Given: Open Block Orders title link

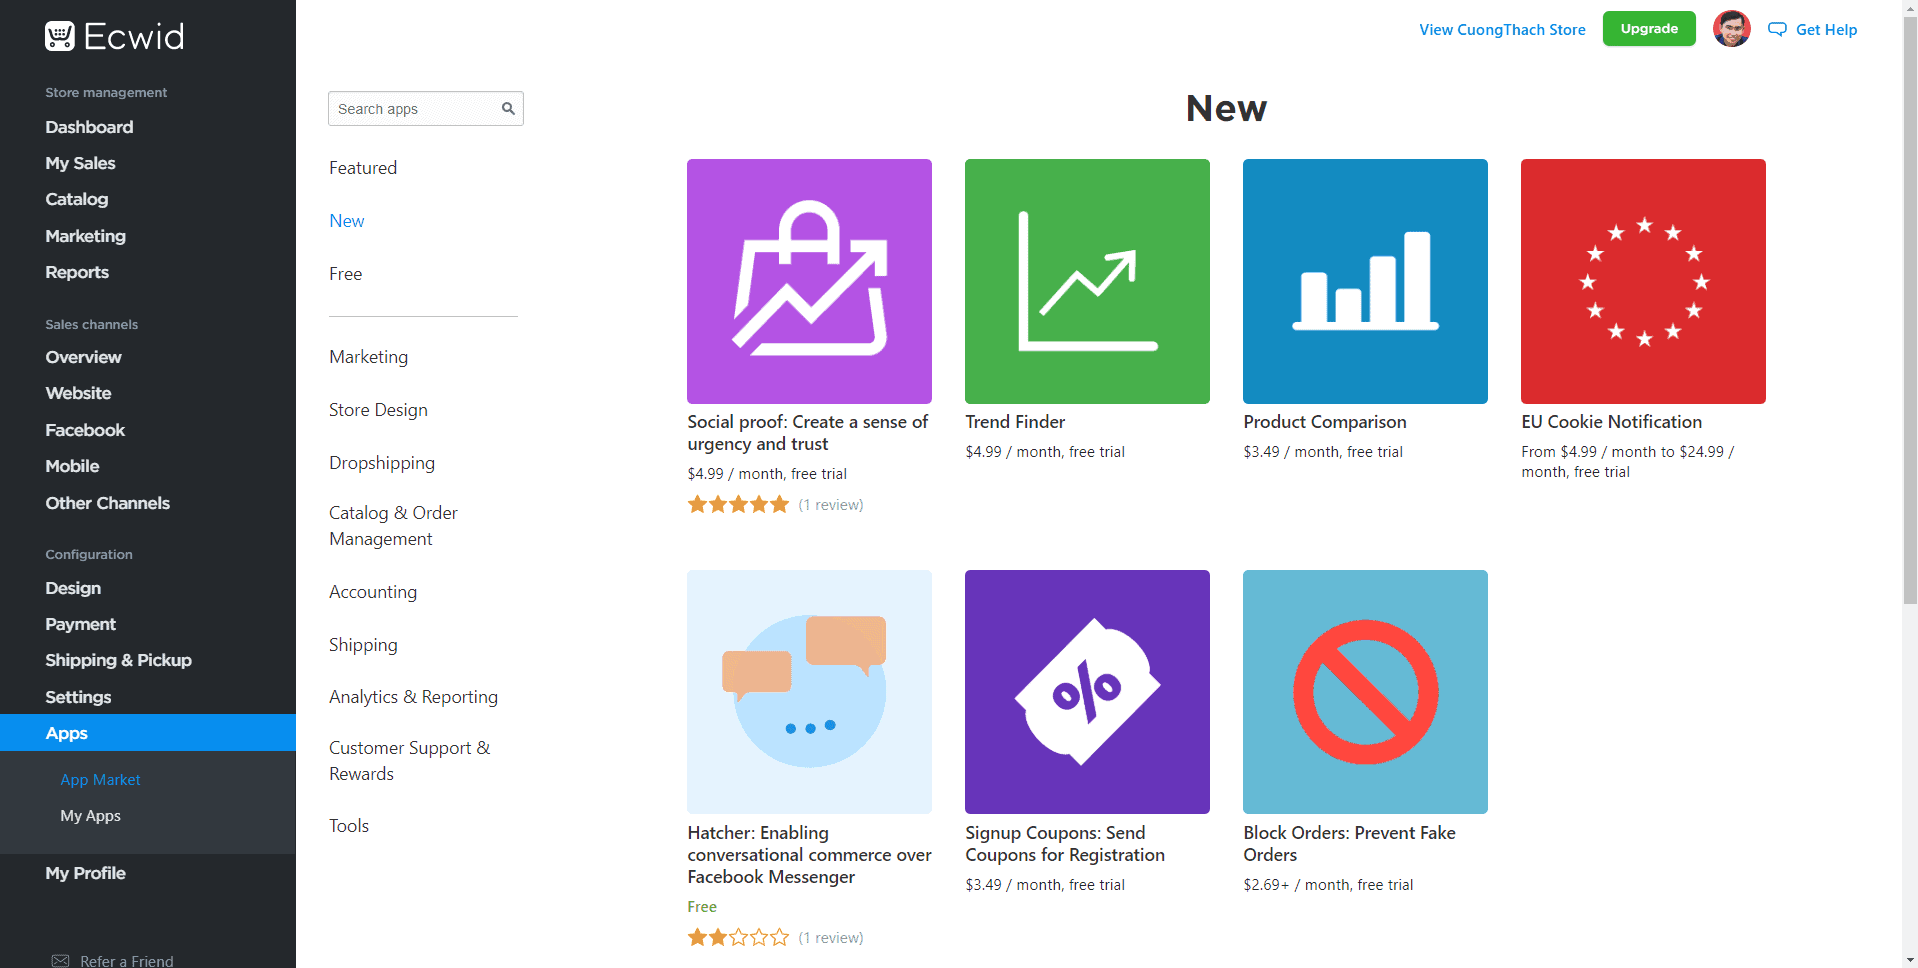Looking at the screenshot, I should (x=1349, y=844).
